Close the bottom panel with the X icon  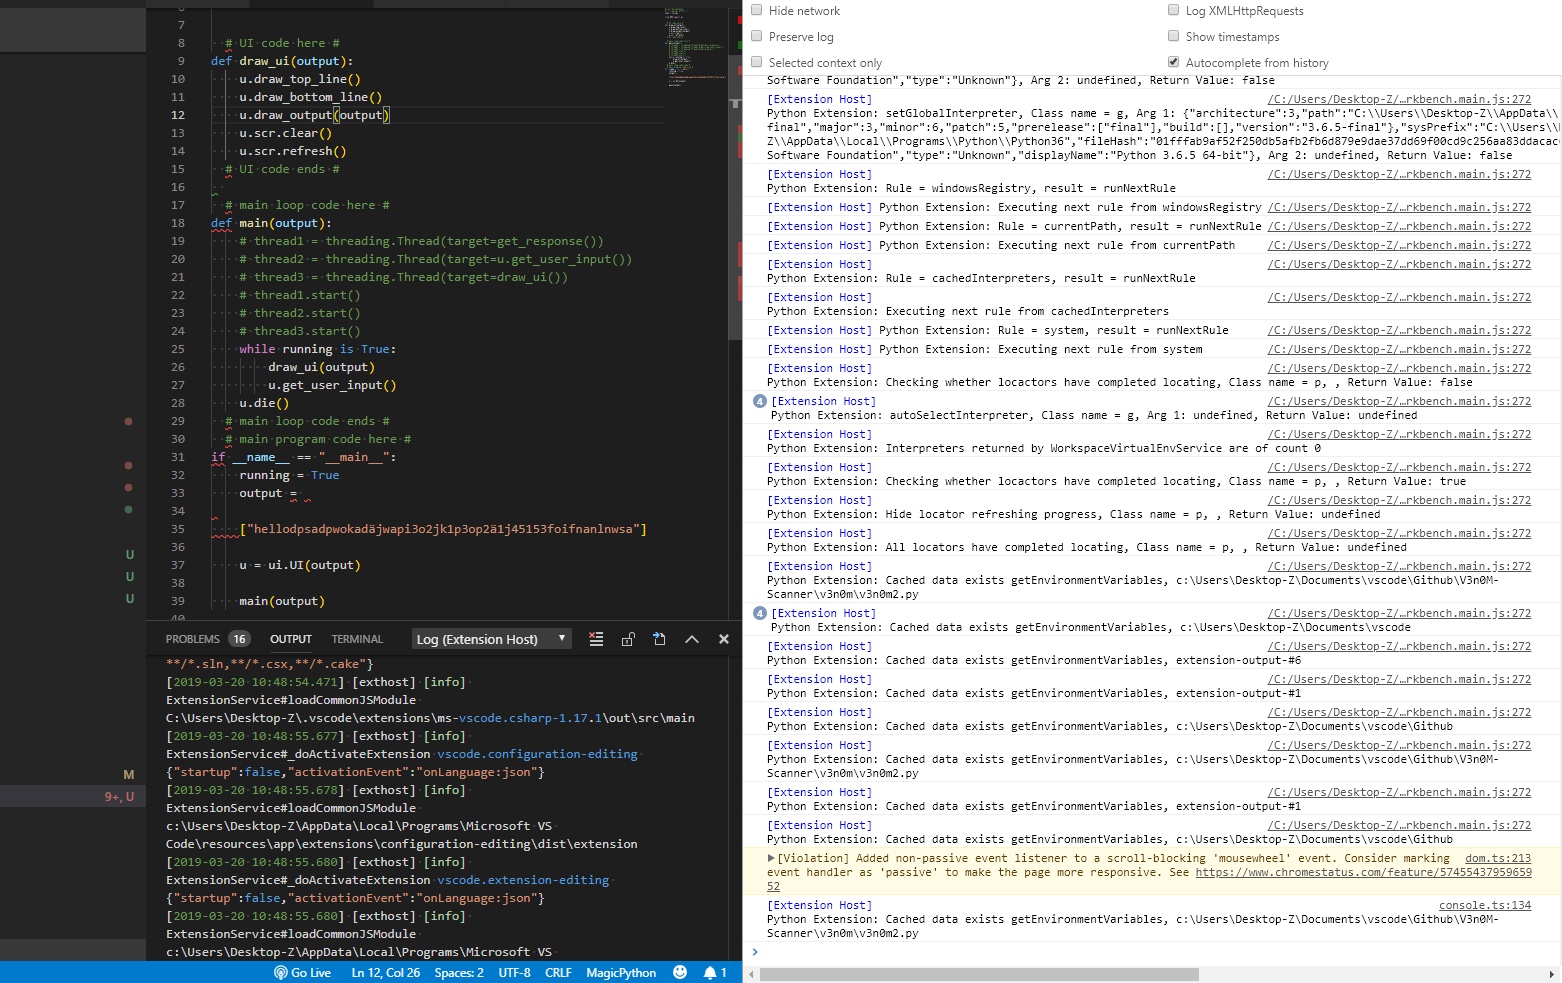pos(724,639)
